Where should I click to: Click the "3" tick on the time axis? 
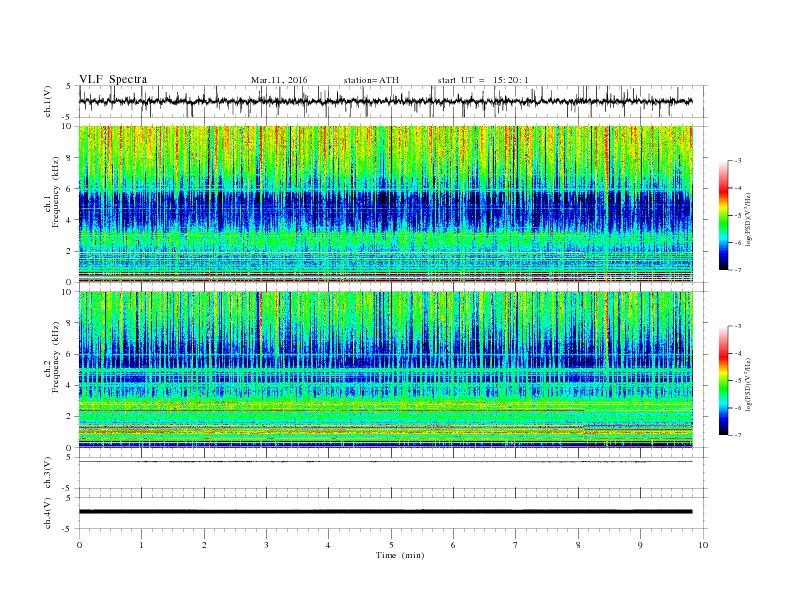coord(266,545)
